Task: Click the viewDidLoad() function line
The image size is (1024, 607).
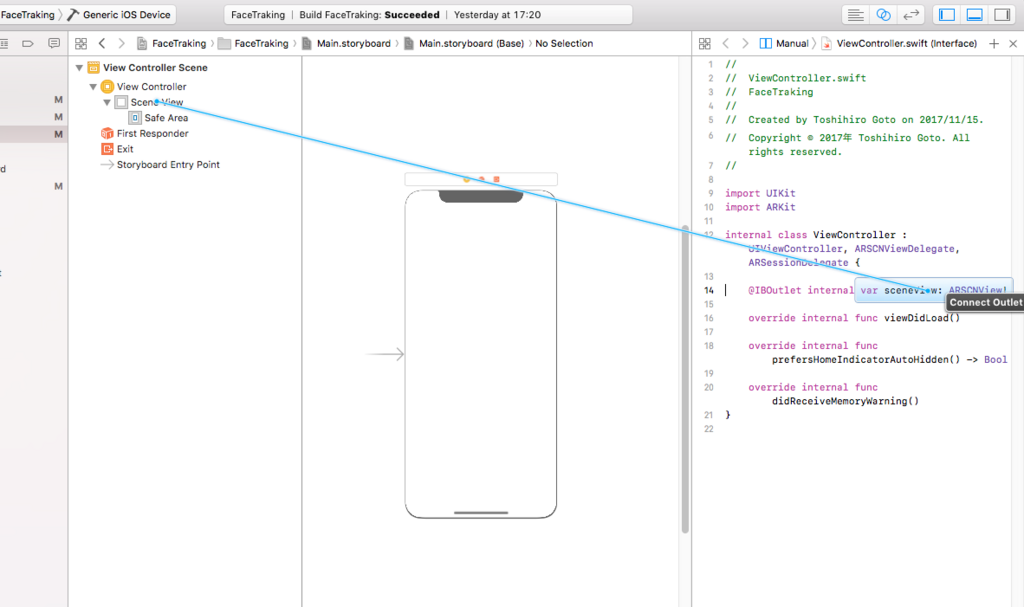Action: tap(854, 318)
